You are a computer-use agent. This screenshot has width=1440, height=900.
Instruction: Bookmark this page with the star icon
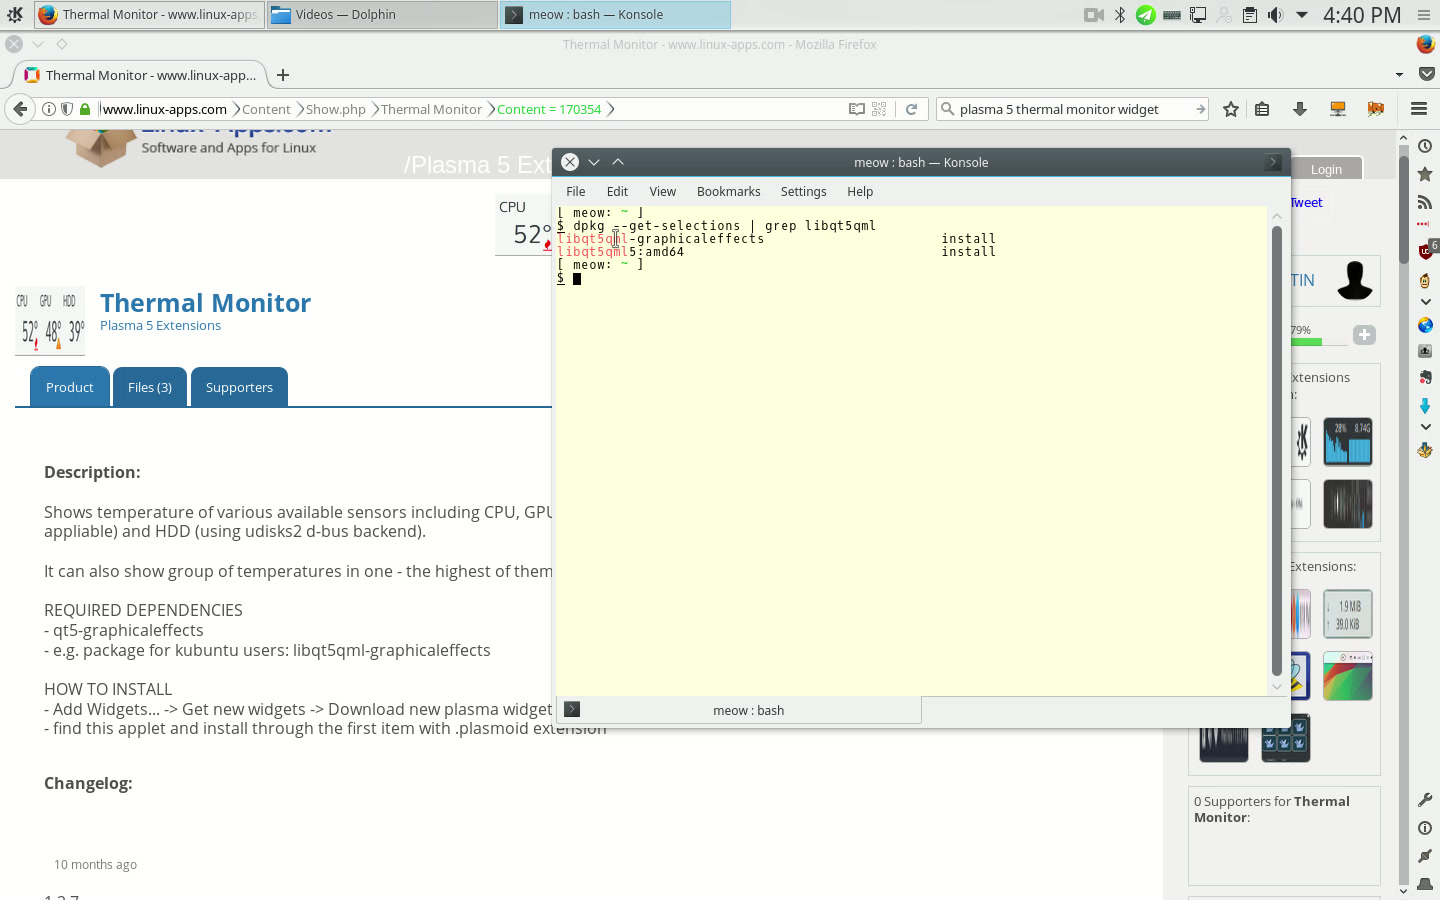(x=1231, y=109)
